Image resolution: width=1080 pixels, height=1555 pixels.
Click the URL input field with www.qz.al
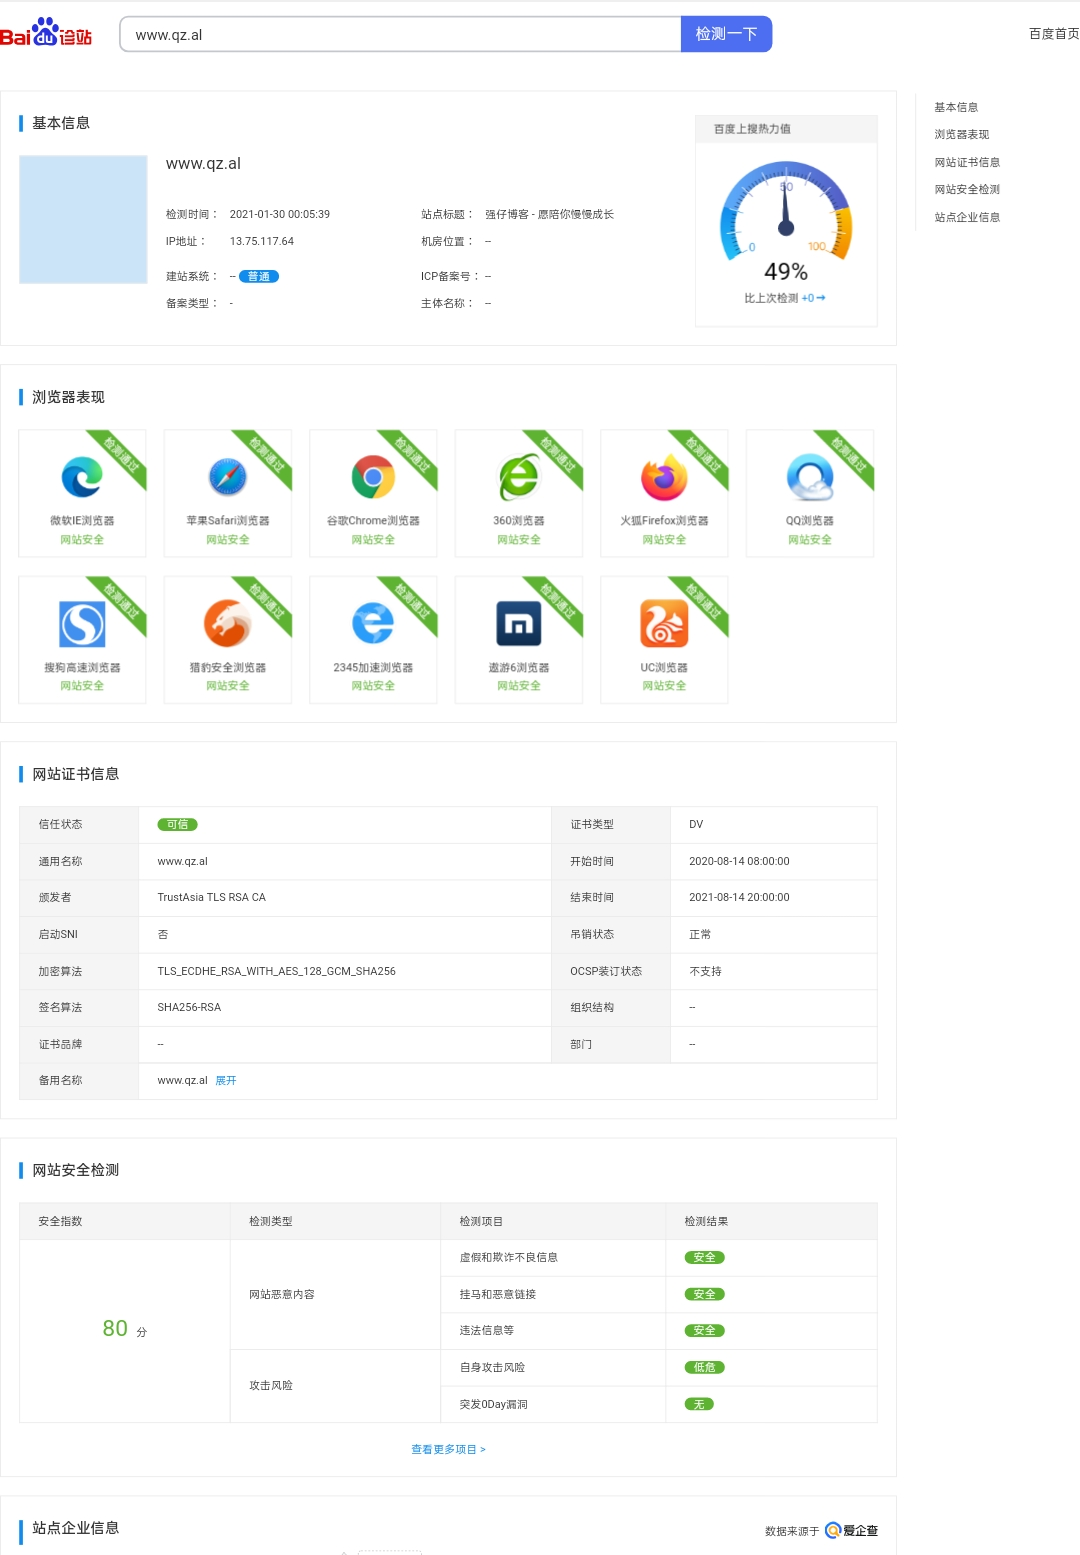[400, 34]
